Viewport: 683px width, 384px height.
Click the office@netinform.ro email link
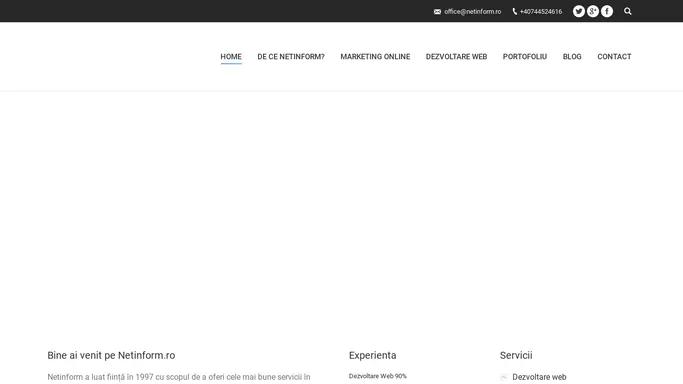473,12
